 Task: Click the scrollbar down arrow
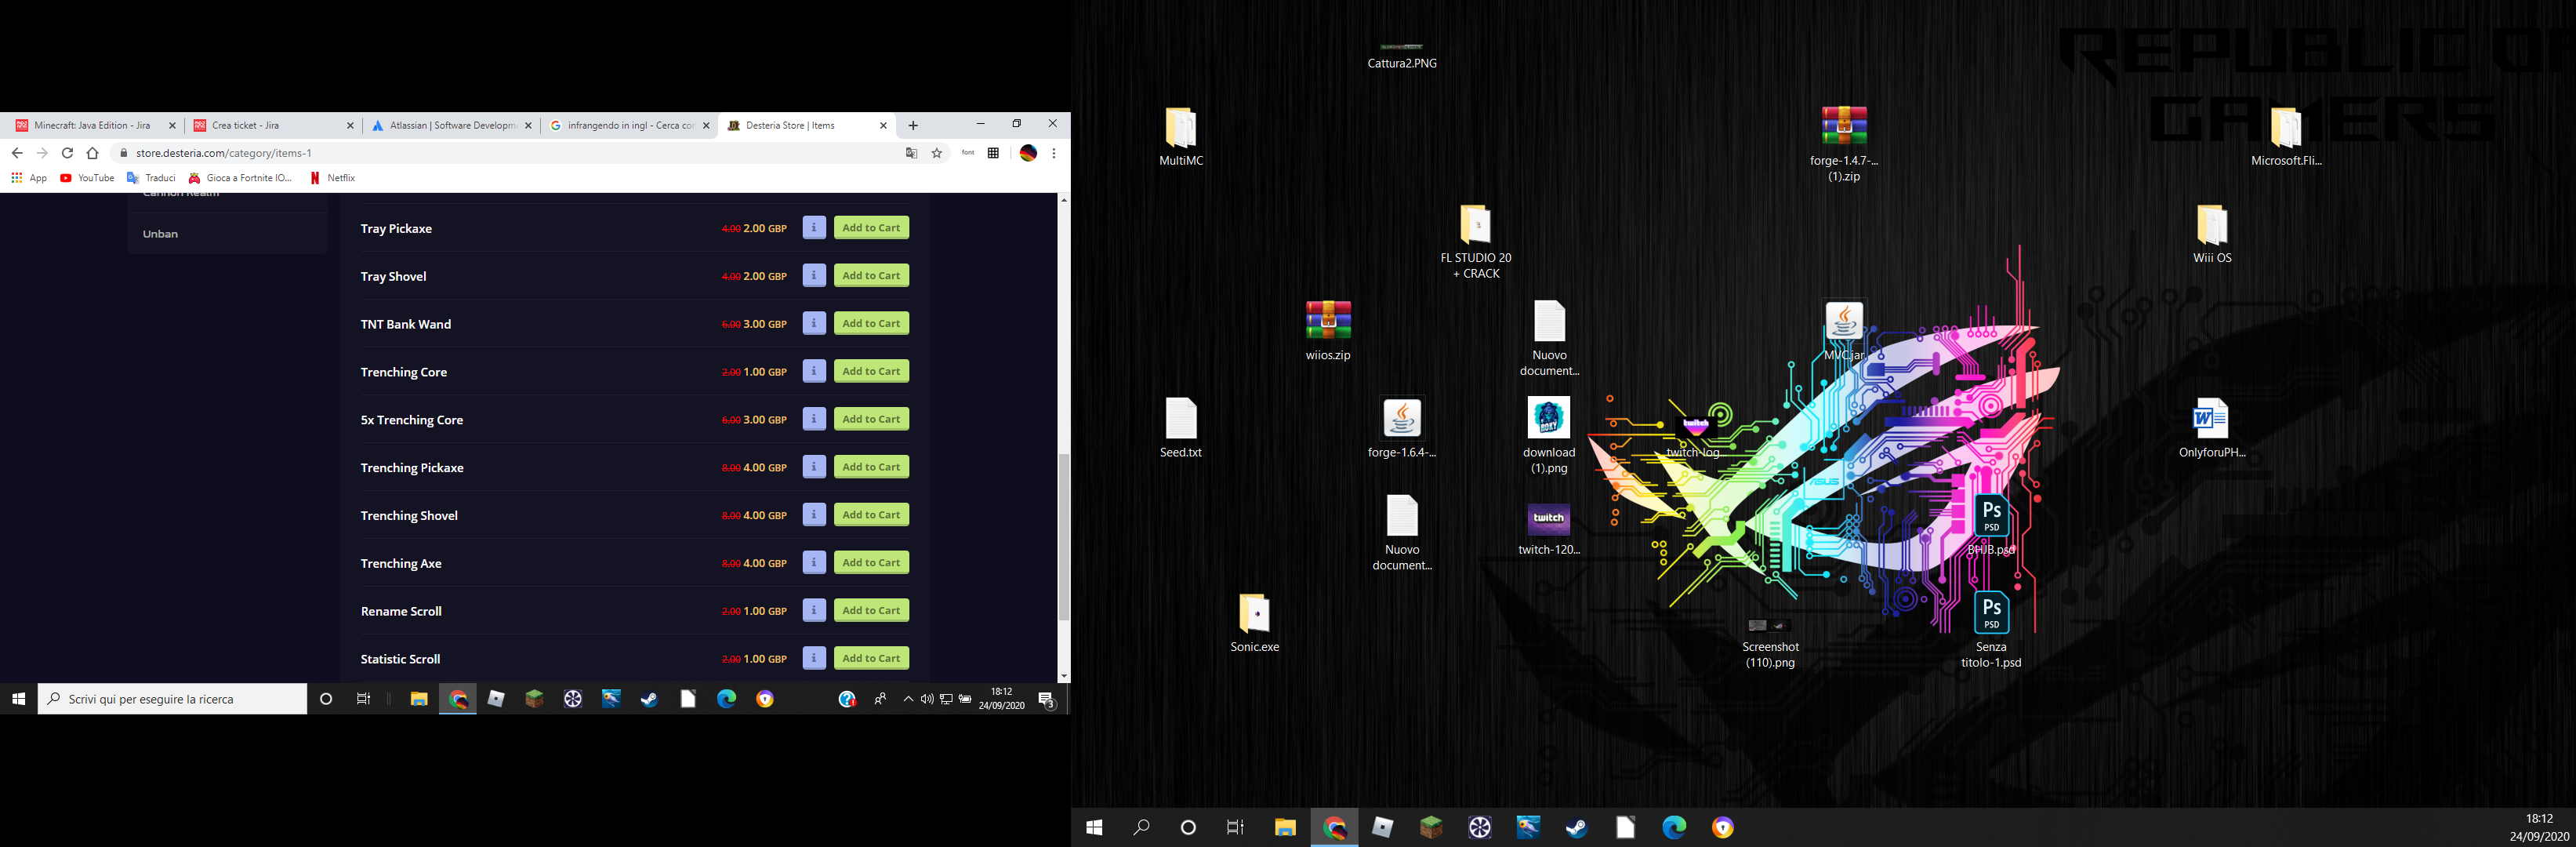click(1063, 676)
